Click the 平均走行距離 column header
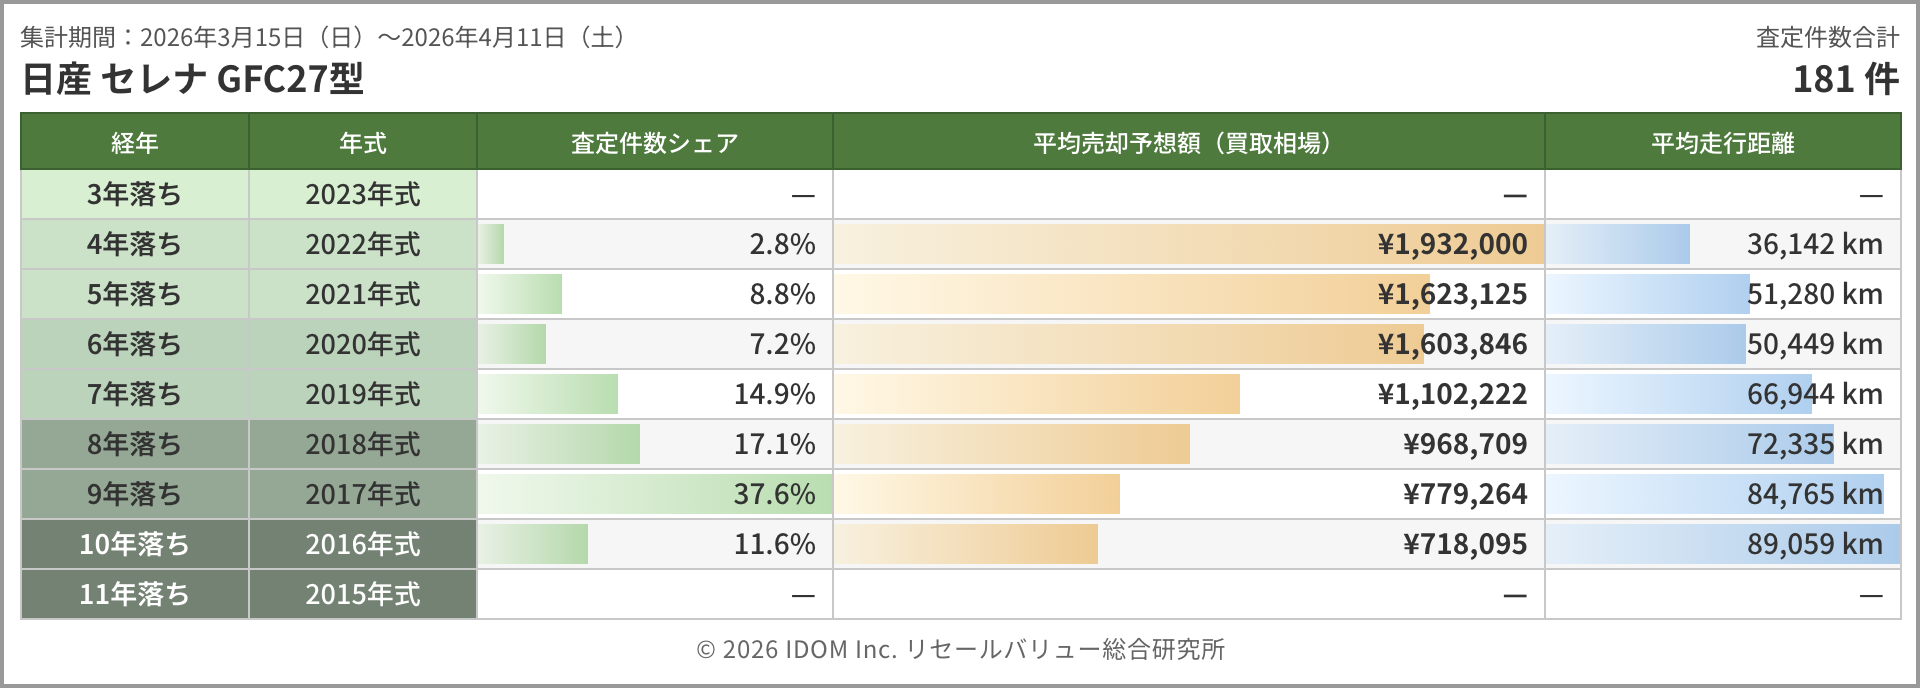1920x688 pixels. pyautogui.click(x=1722, y=143)
